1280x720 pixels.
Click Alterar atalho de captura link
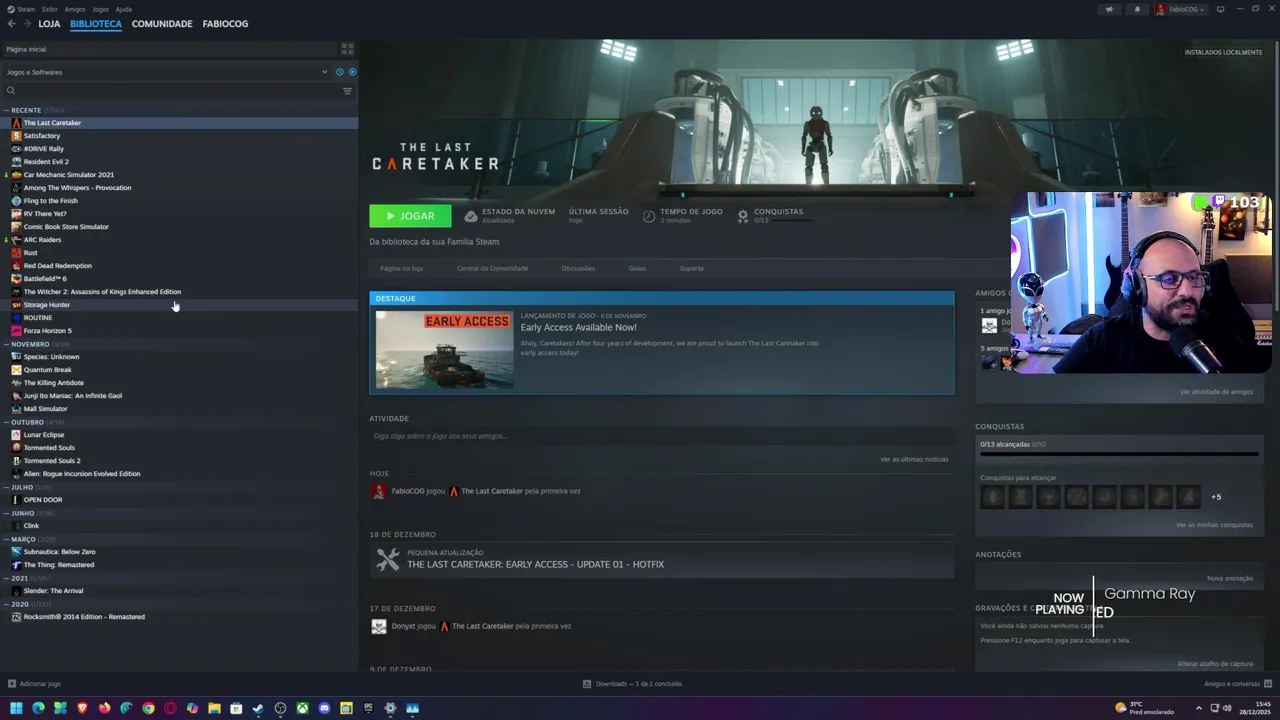tap(1215, 664)
